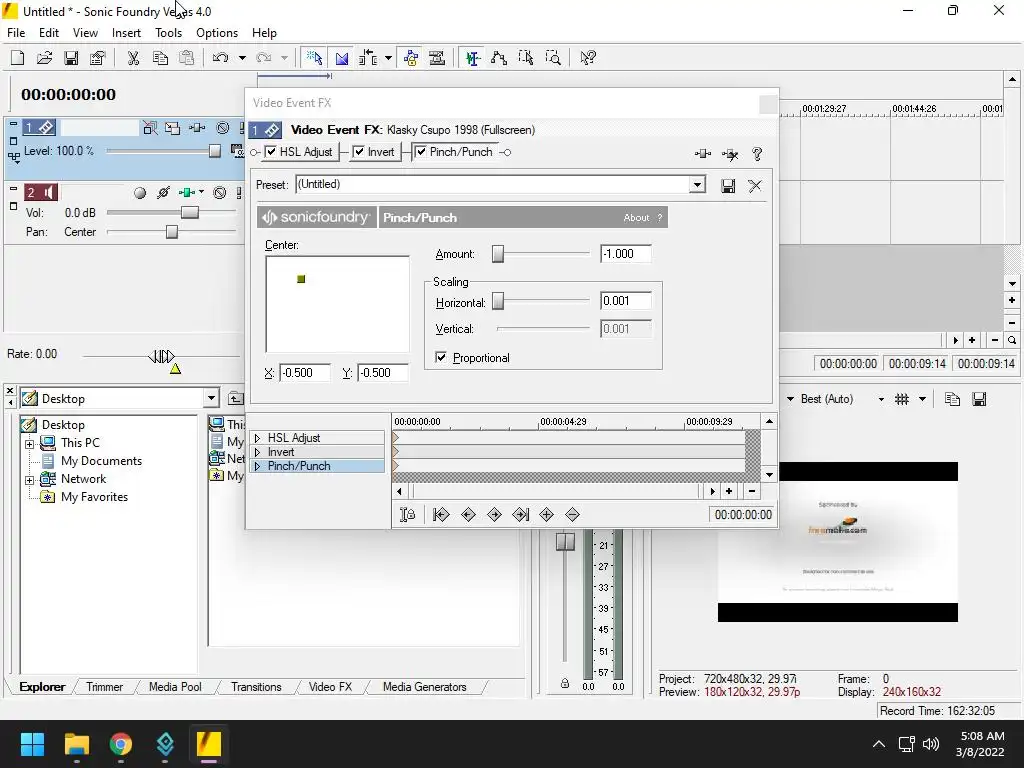
Task: Go to previous keyframe
Action: [468, 515]
